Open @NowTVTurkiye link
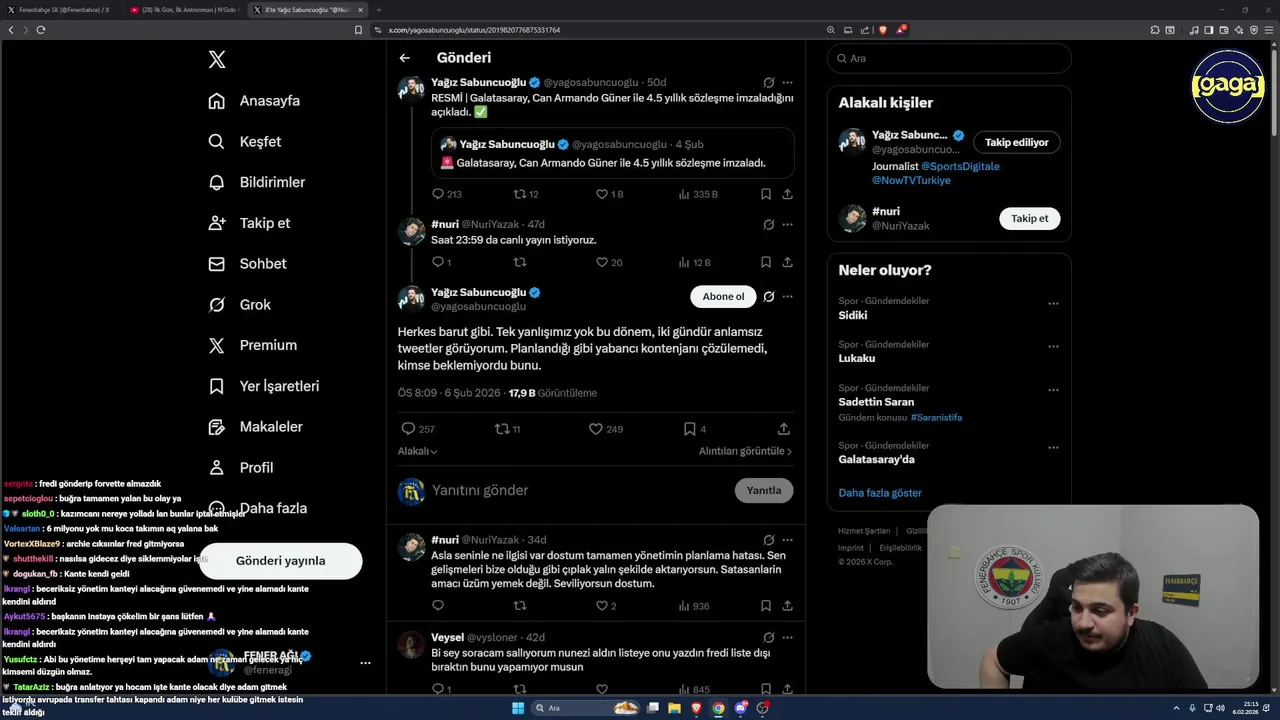Screen dimensions: 1280x720 click(x=911, y=181)
